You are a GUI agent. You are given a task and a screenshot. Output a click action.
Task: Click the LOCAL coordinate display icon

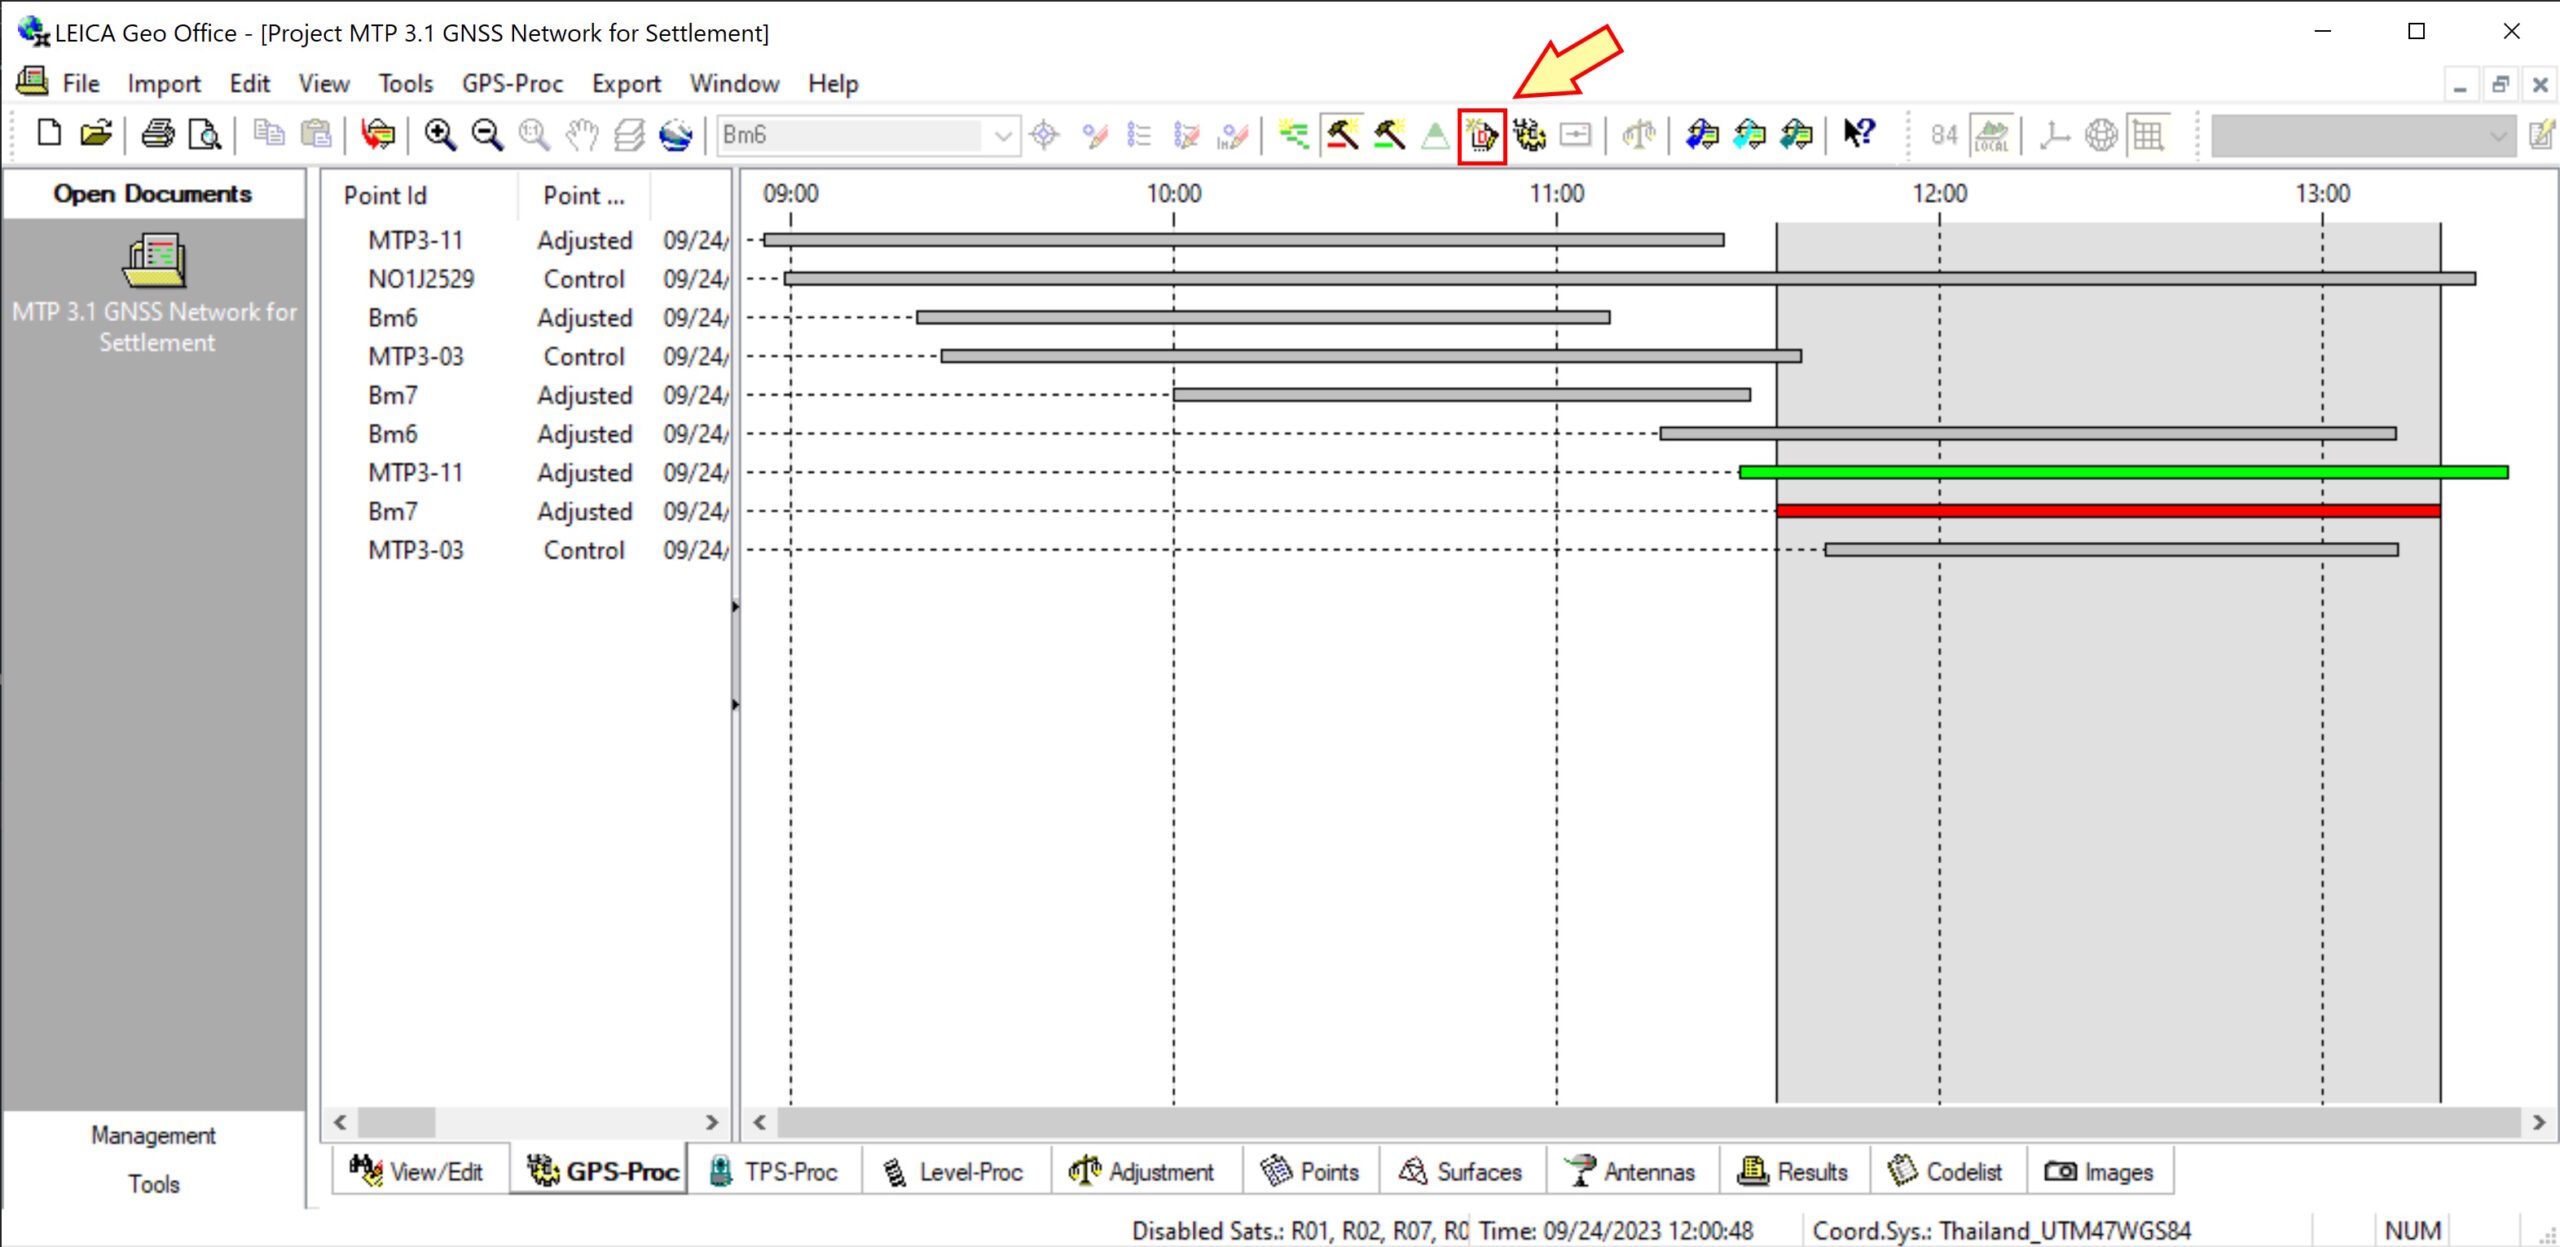[x=1992, y=135]
